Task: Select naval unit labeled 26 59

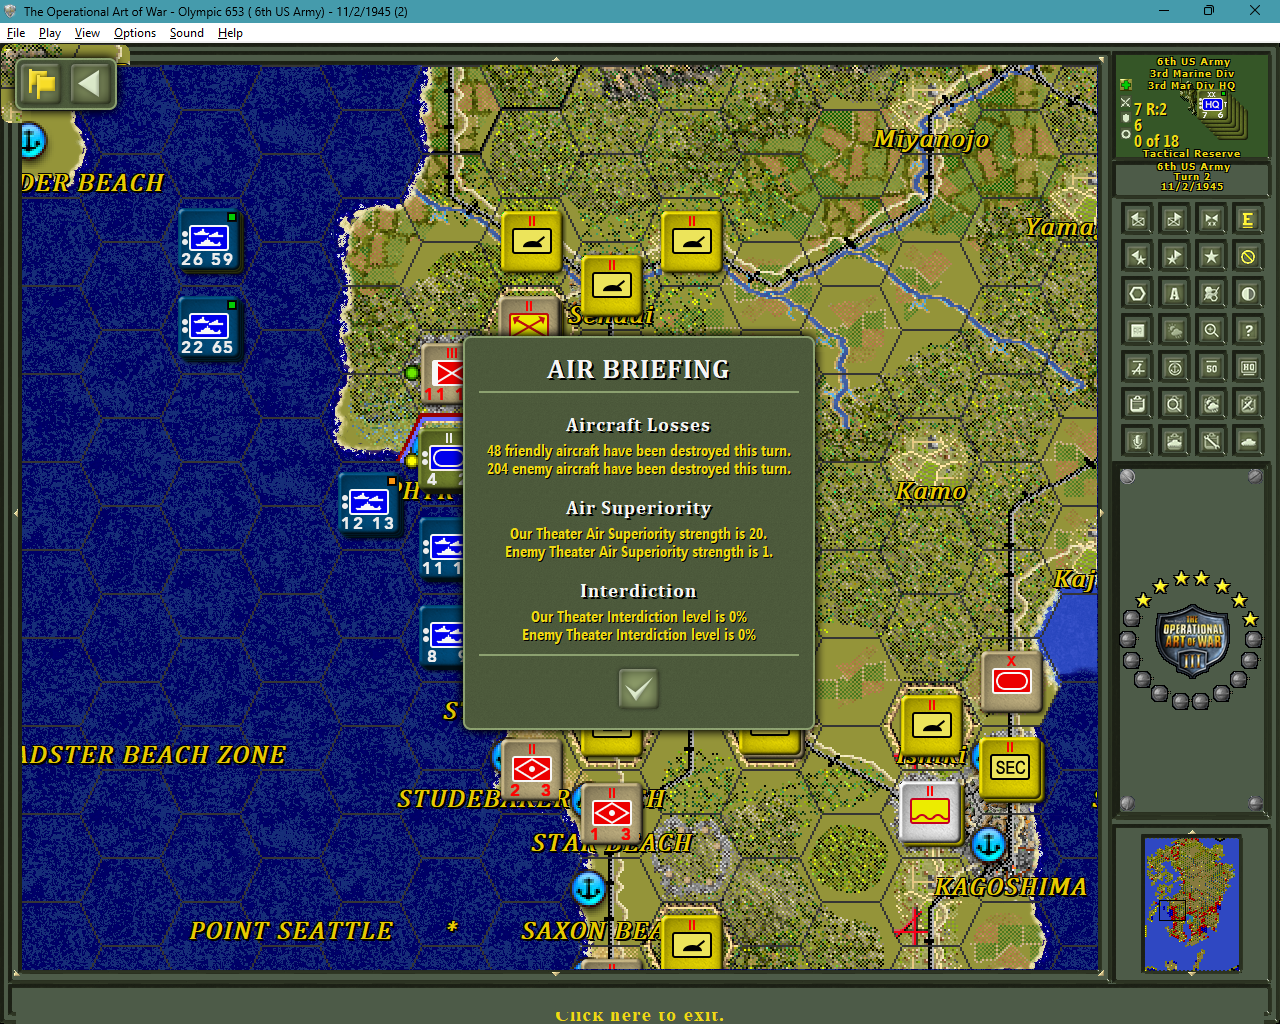Action: [x=208, y=241]
